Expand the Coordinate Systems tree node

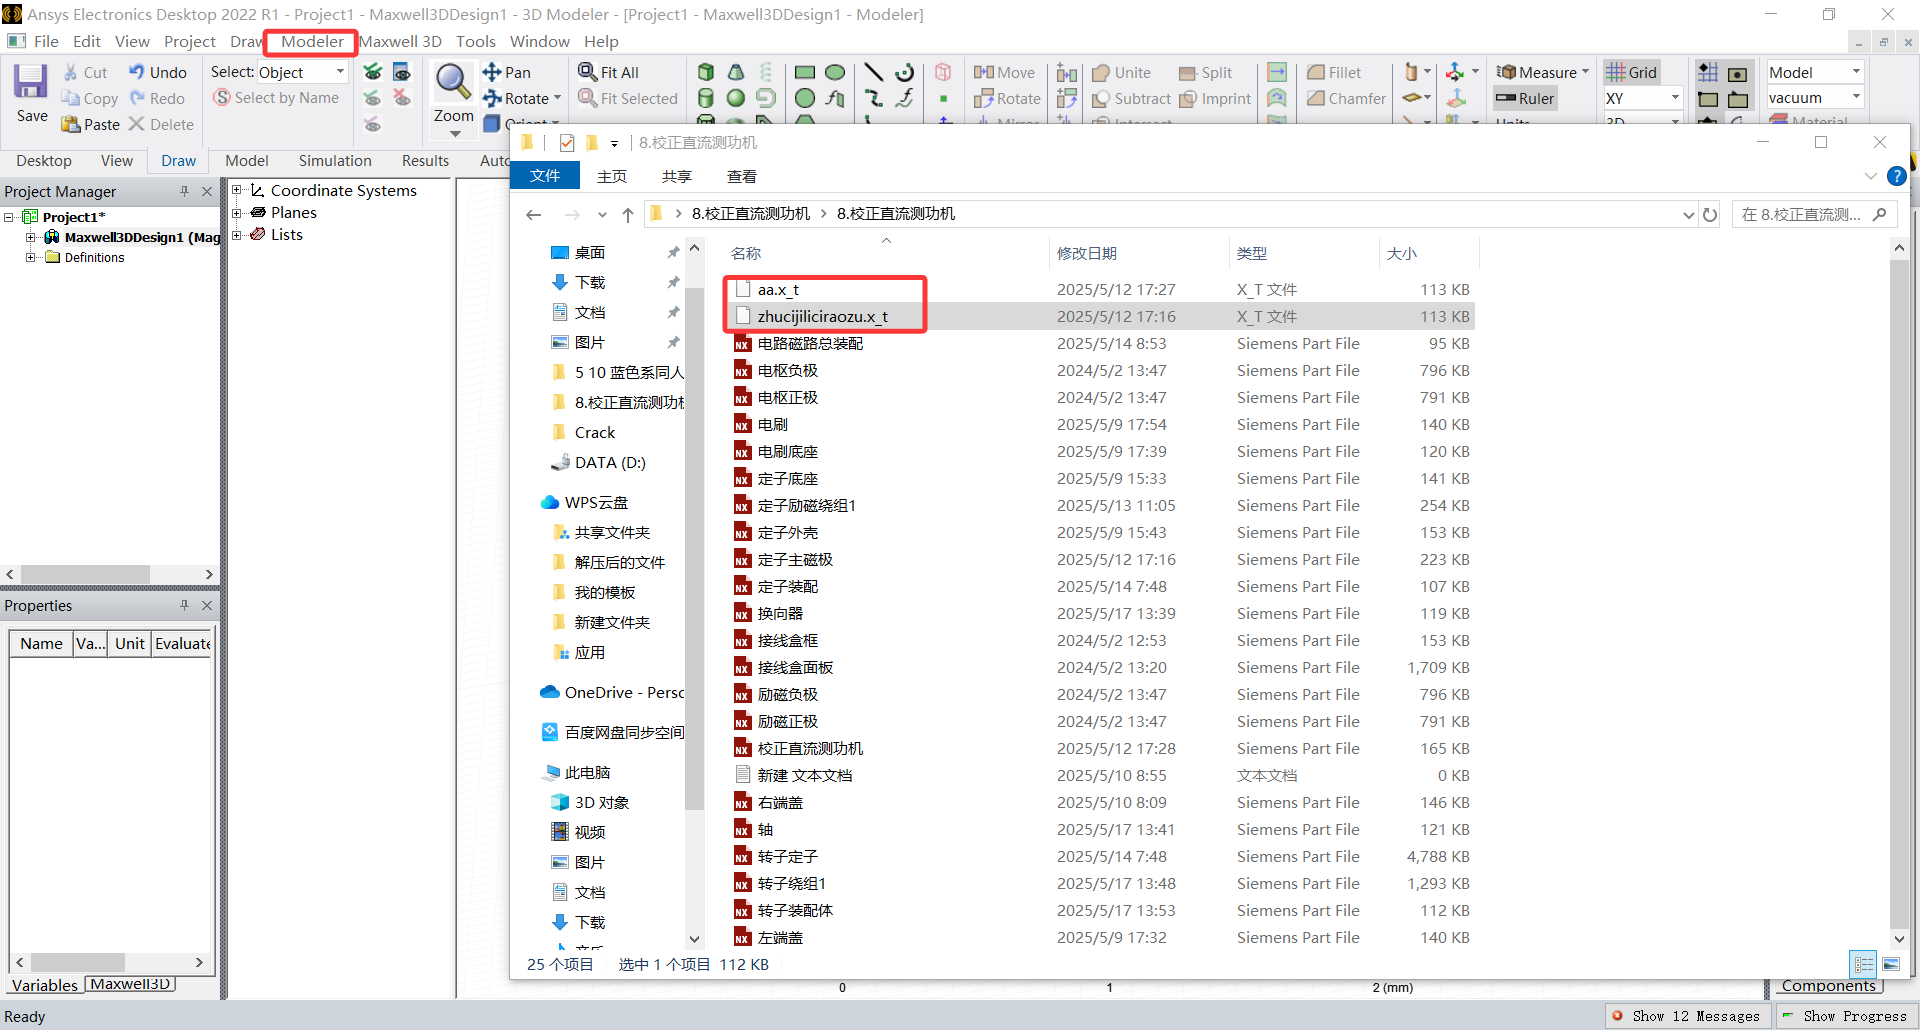point(237,190)
